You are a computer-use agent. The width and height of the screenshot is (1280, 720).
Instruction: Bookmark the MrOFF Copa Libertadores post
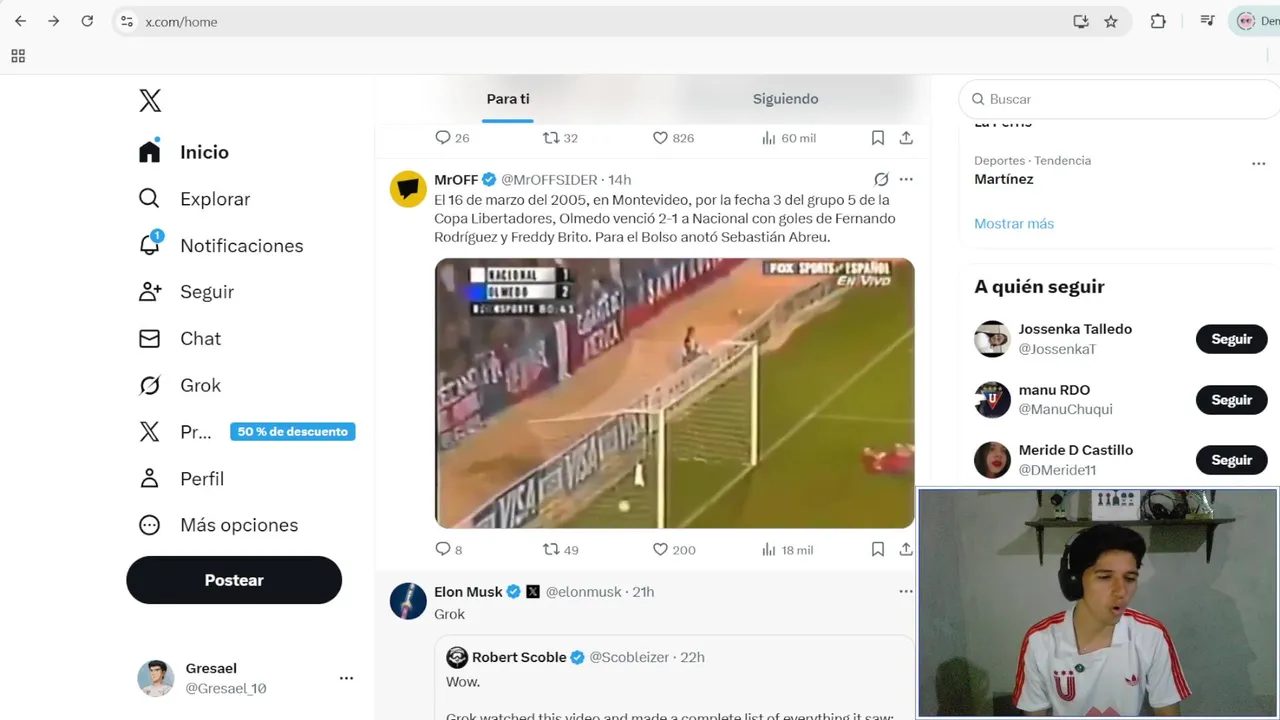coord(877,549)
